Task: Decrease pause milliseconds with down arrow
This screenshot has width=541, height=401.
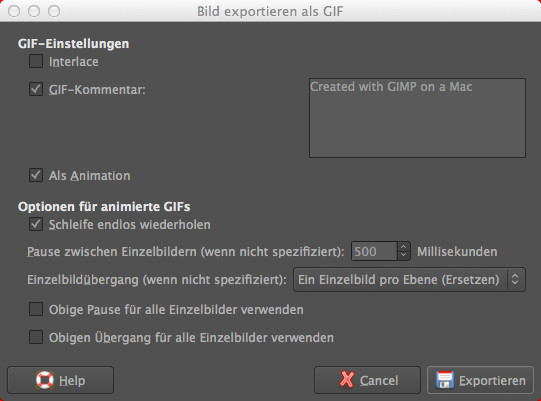Action: pos(403,255)
